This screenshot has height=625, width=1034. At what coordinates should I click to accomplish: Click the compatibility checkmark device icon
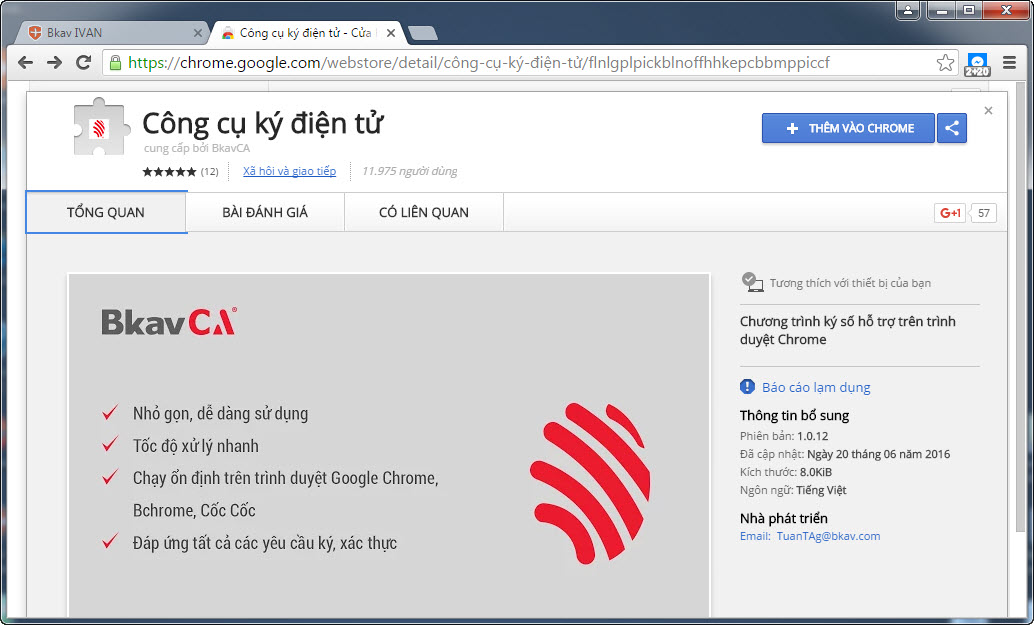pyautogui.click(x=751, y=282)
